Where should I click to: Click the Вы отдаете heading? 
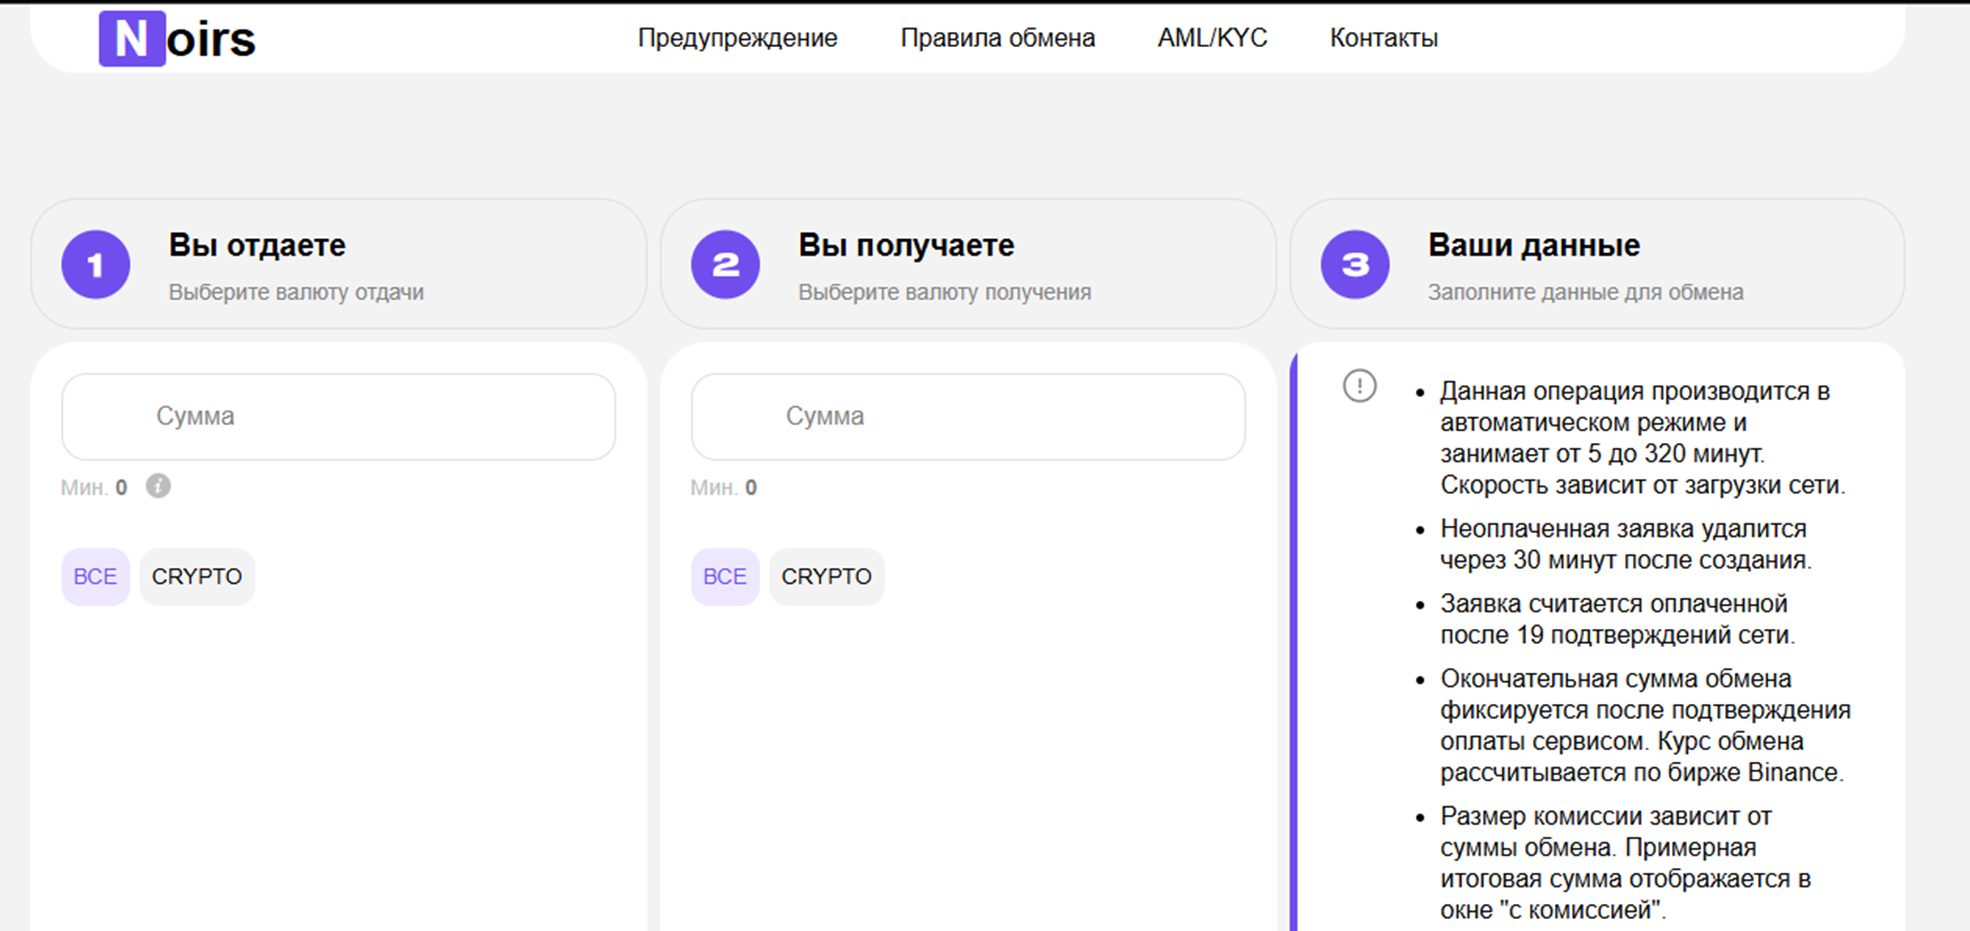tap(257, 245)
